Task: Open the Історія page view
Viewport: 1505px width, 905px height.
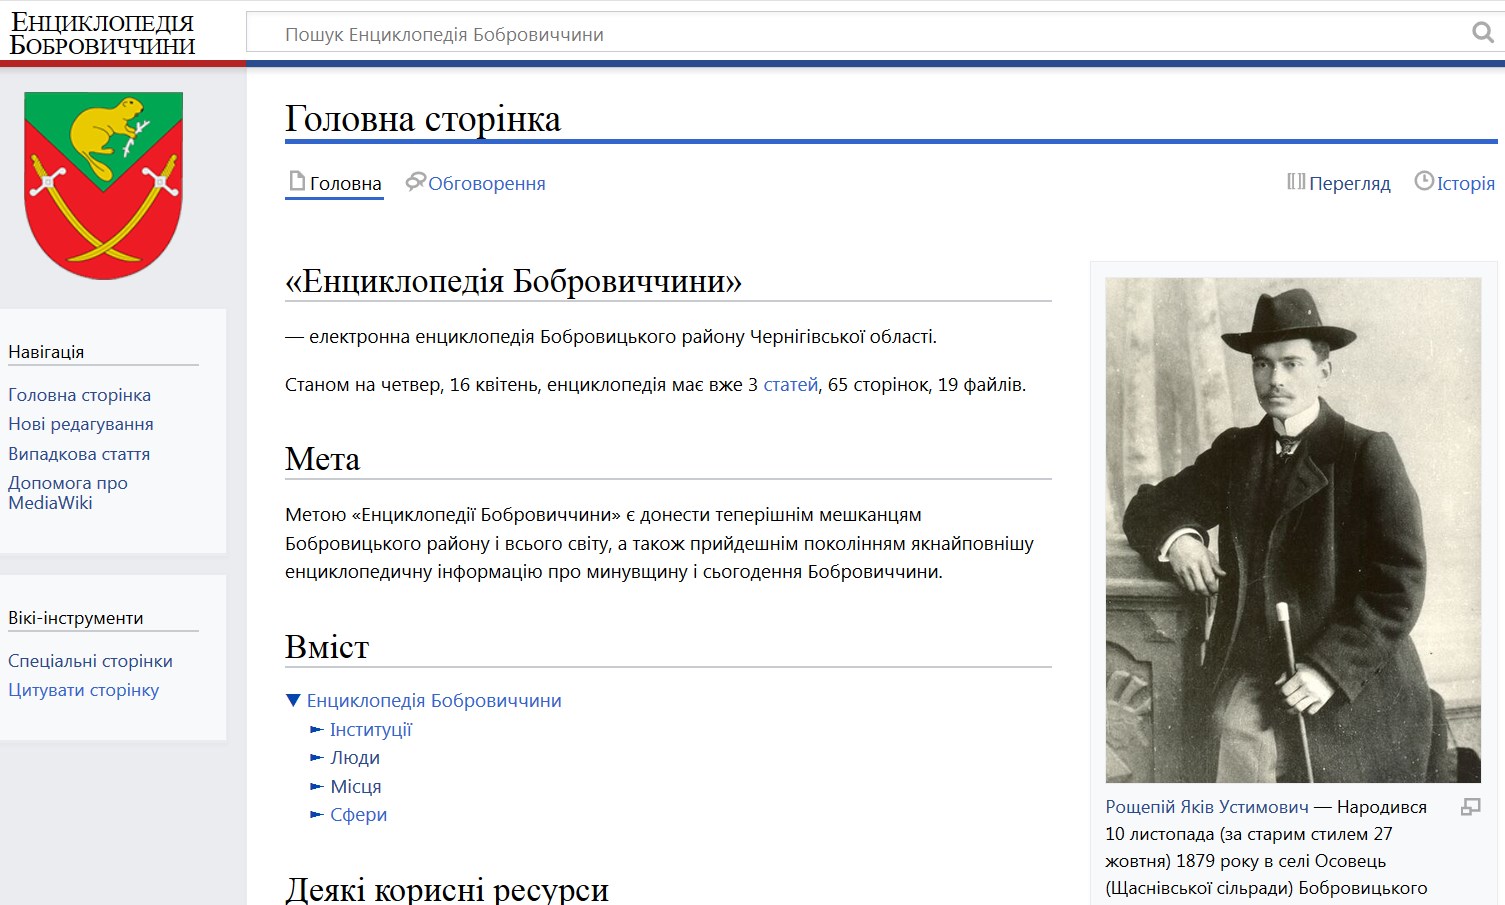Action: pyautogui.click(x=1465, y=182)
